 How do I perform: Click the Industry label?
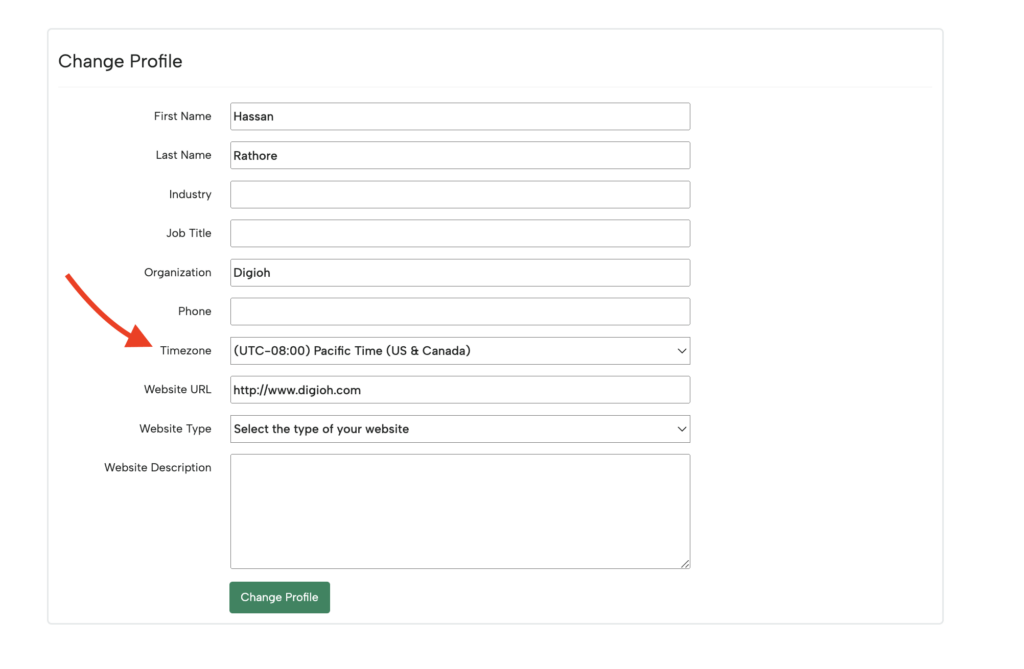click(x=190, y=195)
